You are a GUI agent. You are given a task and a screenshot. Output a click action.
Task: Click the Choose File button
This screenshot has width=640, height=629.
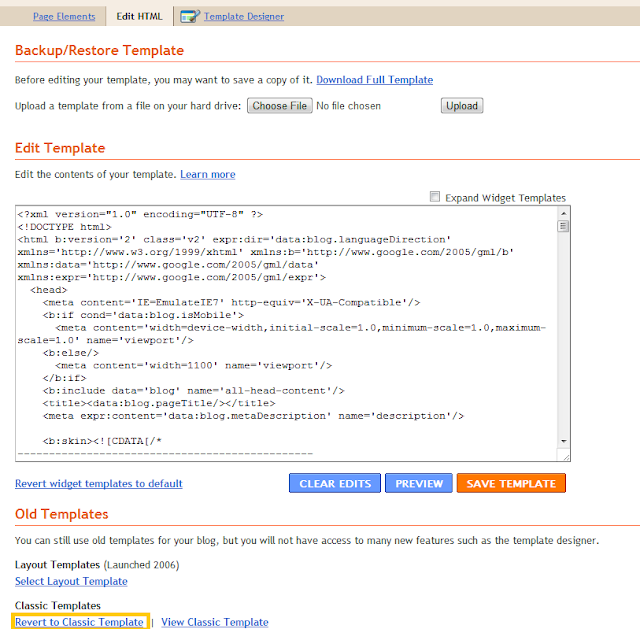[x=280, y=106]
